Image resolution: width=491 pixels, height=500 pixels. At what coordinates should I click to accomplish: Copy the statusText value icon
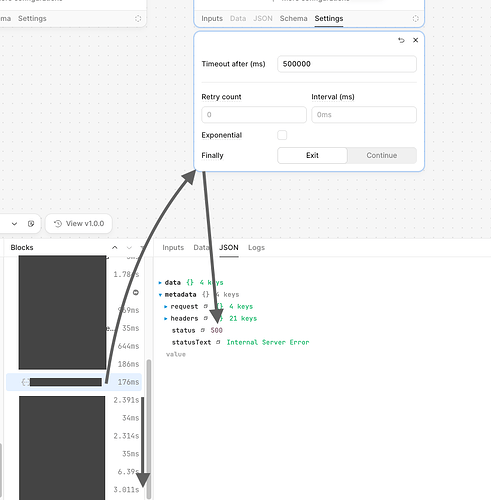pyautogui.click(x=218, y=342)
